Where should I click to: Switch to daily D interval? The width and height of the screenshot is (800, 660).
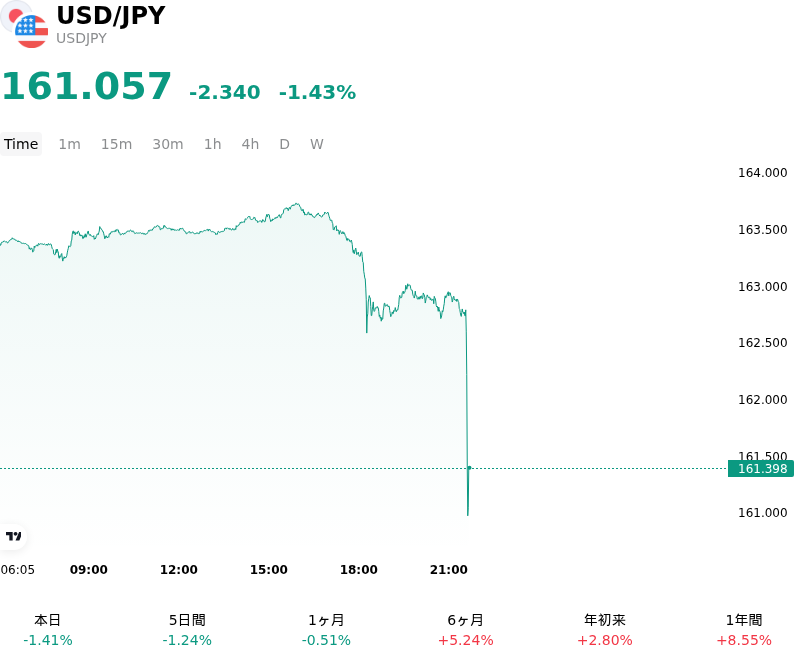(x=284, y=144)
